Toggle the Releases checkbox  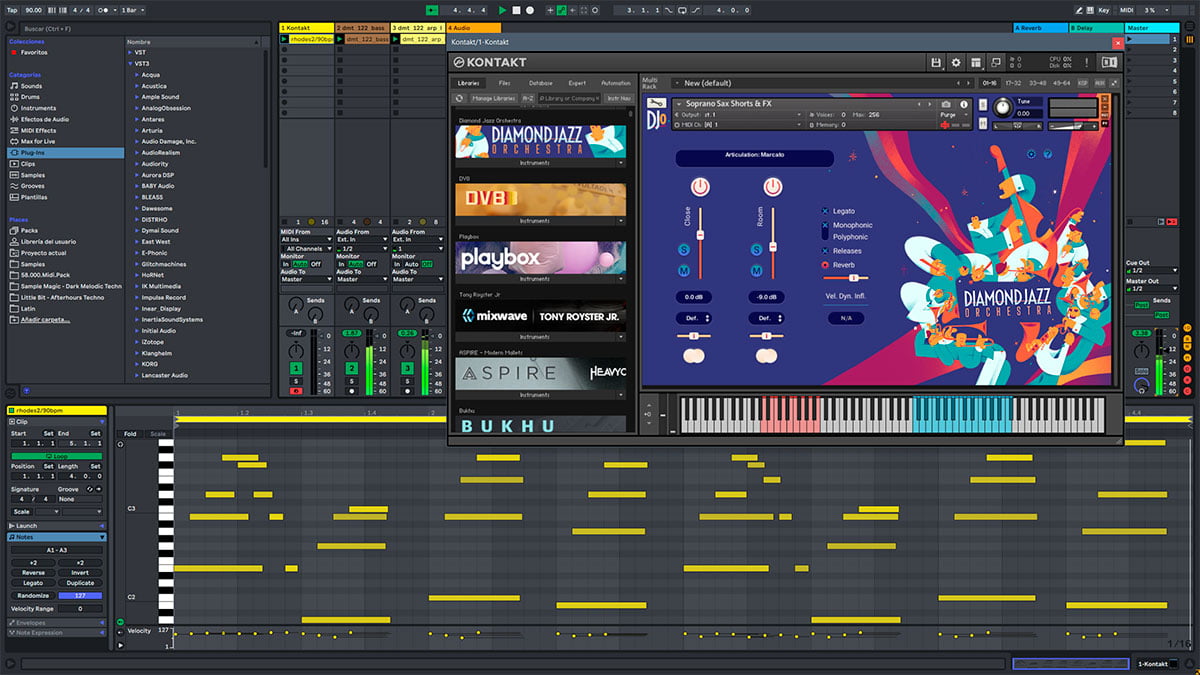825,251
